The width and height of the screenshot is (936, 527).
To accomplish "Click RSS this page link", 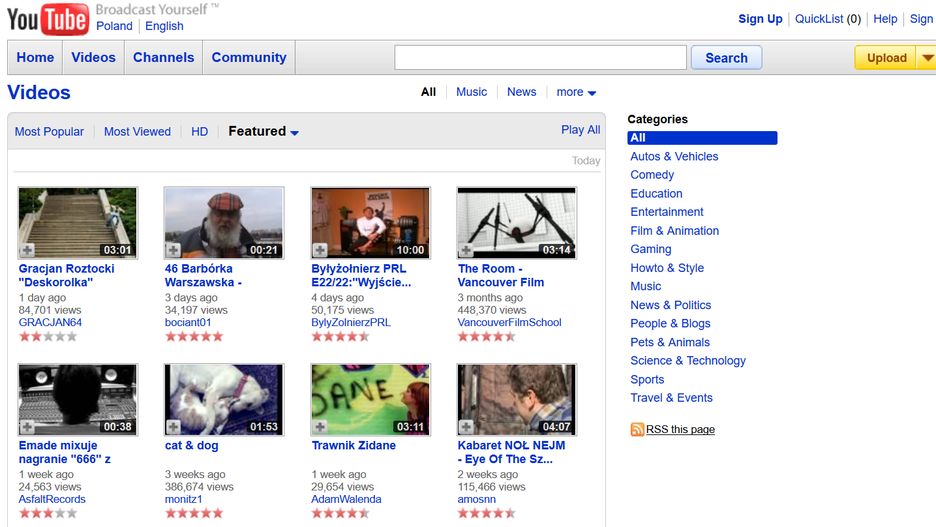I will click(x=680, y=429).
